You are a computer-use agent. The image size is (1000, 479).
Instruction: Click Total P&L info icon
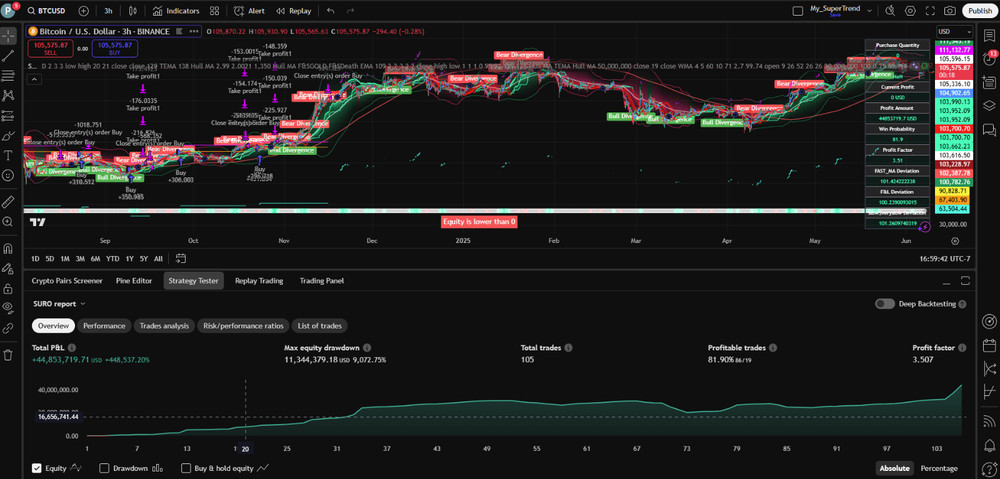71,348
